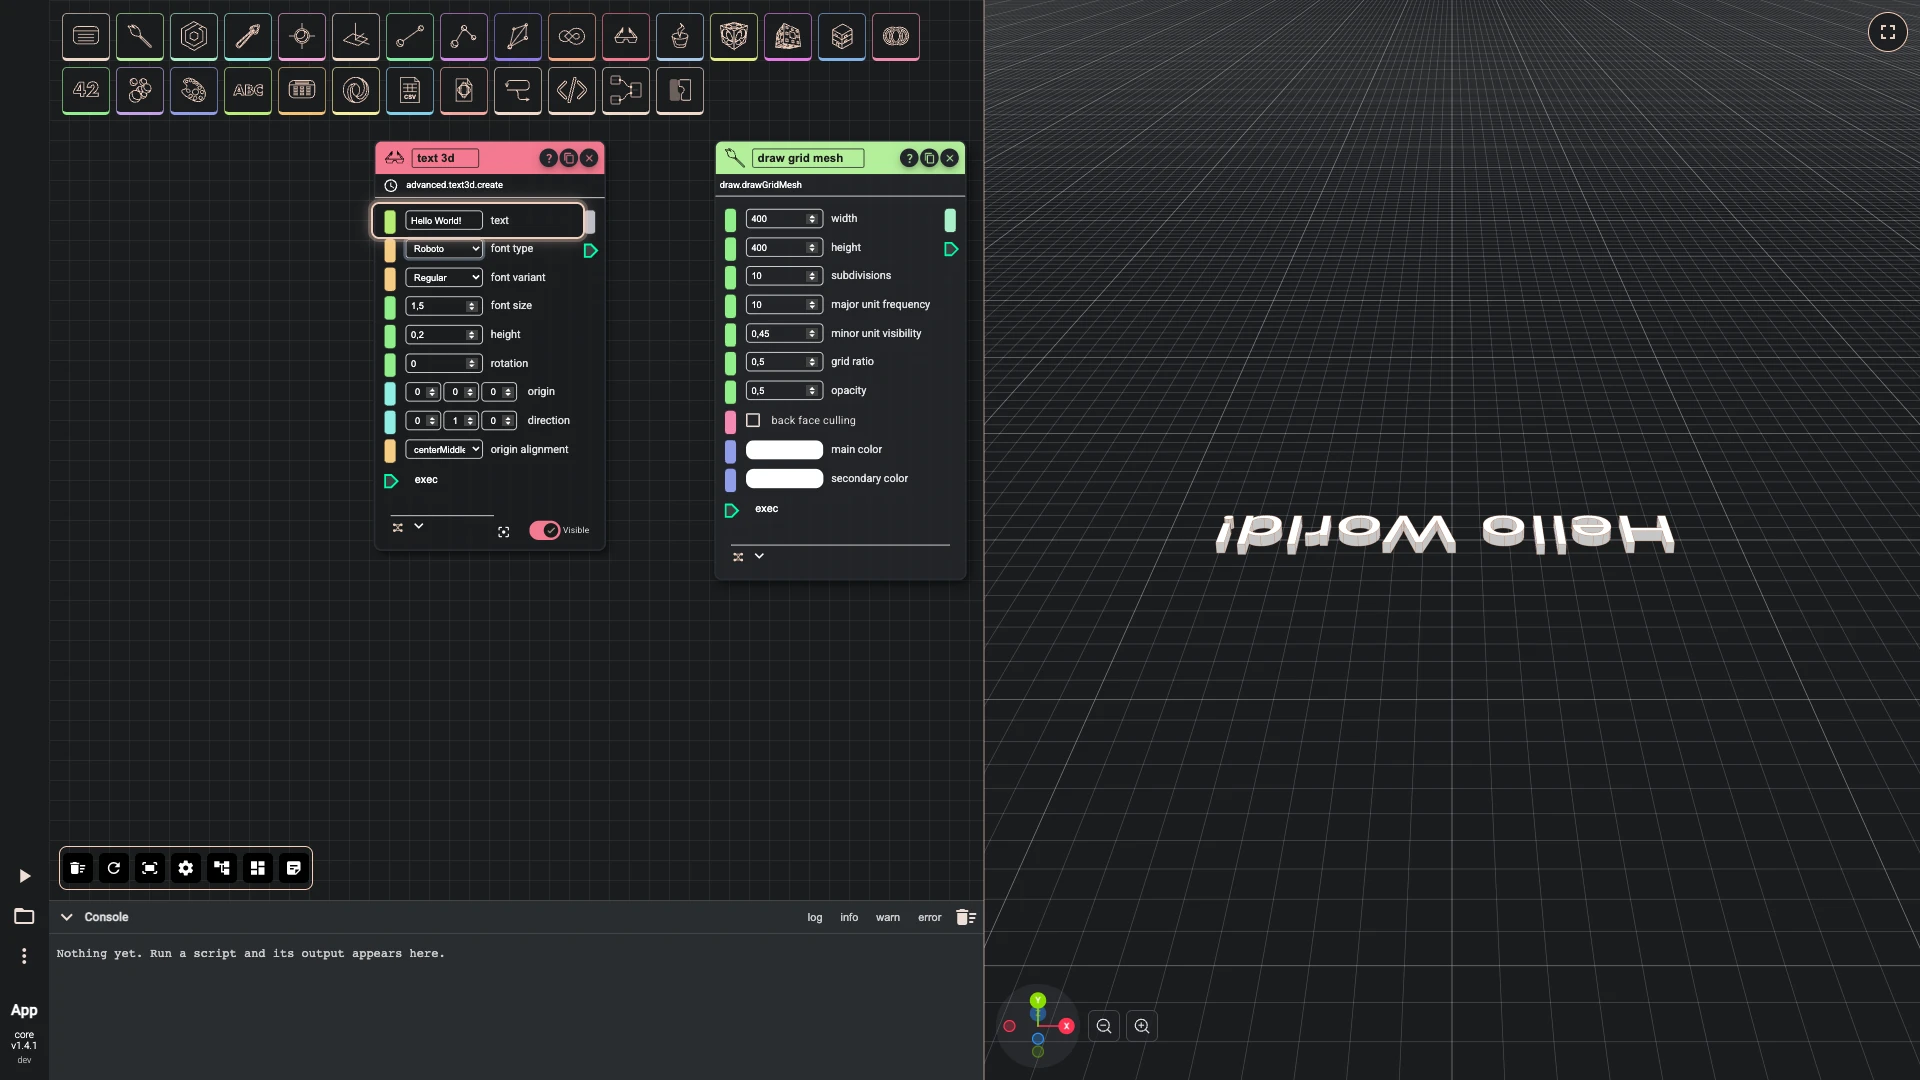Open the origin alignment centerMiddle dropdown

pos(444,450)
